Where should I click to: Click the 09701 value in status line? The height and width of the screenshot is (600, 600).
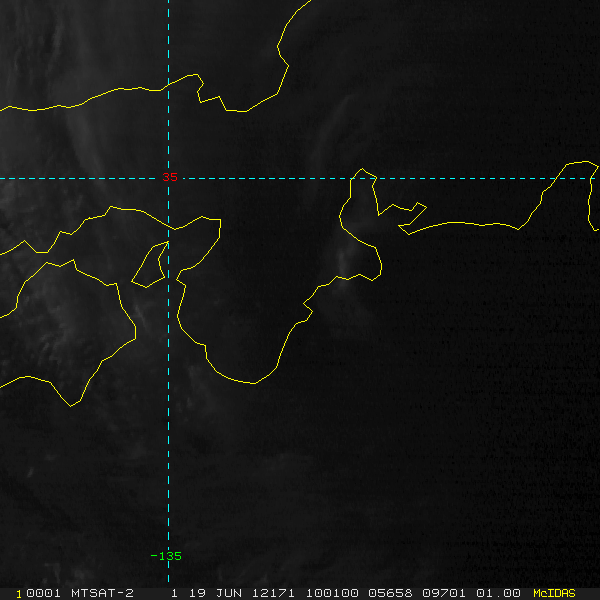coord(444,593)
